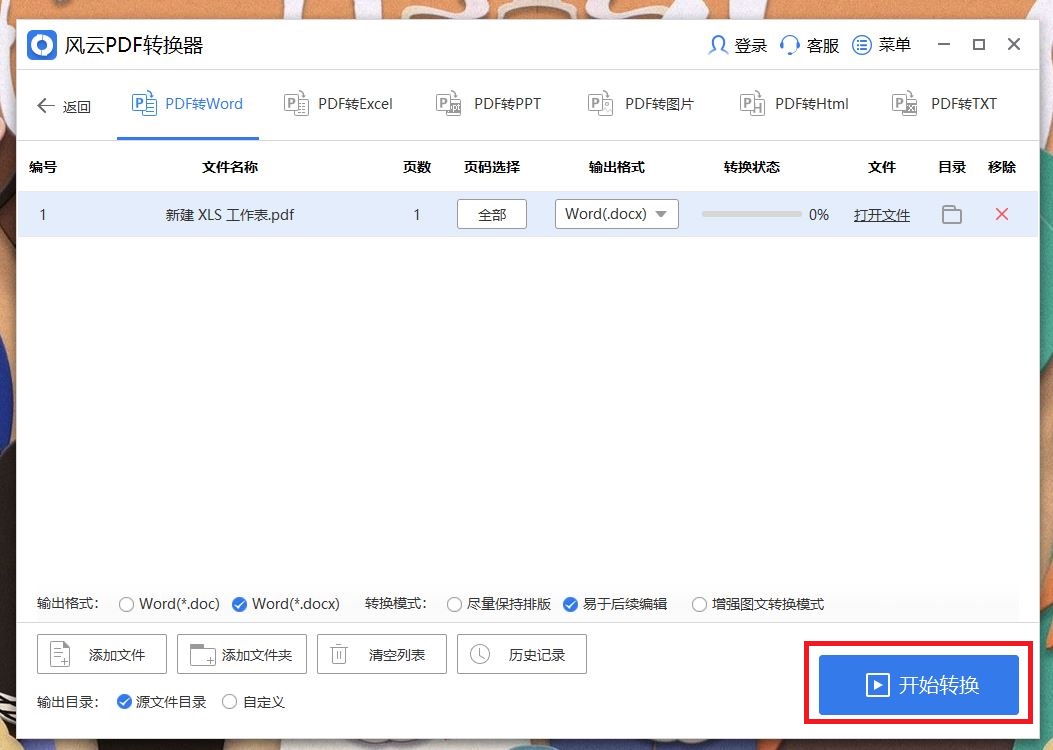Open 客服 customer service
The width and height of the screenshot is (1053, 750).
click(809, 45)
